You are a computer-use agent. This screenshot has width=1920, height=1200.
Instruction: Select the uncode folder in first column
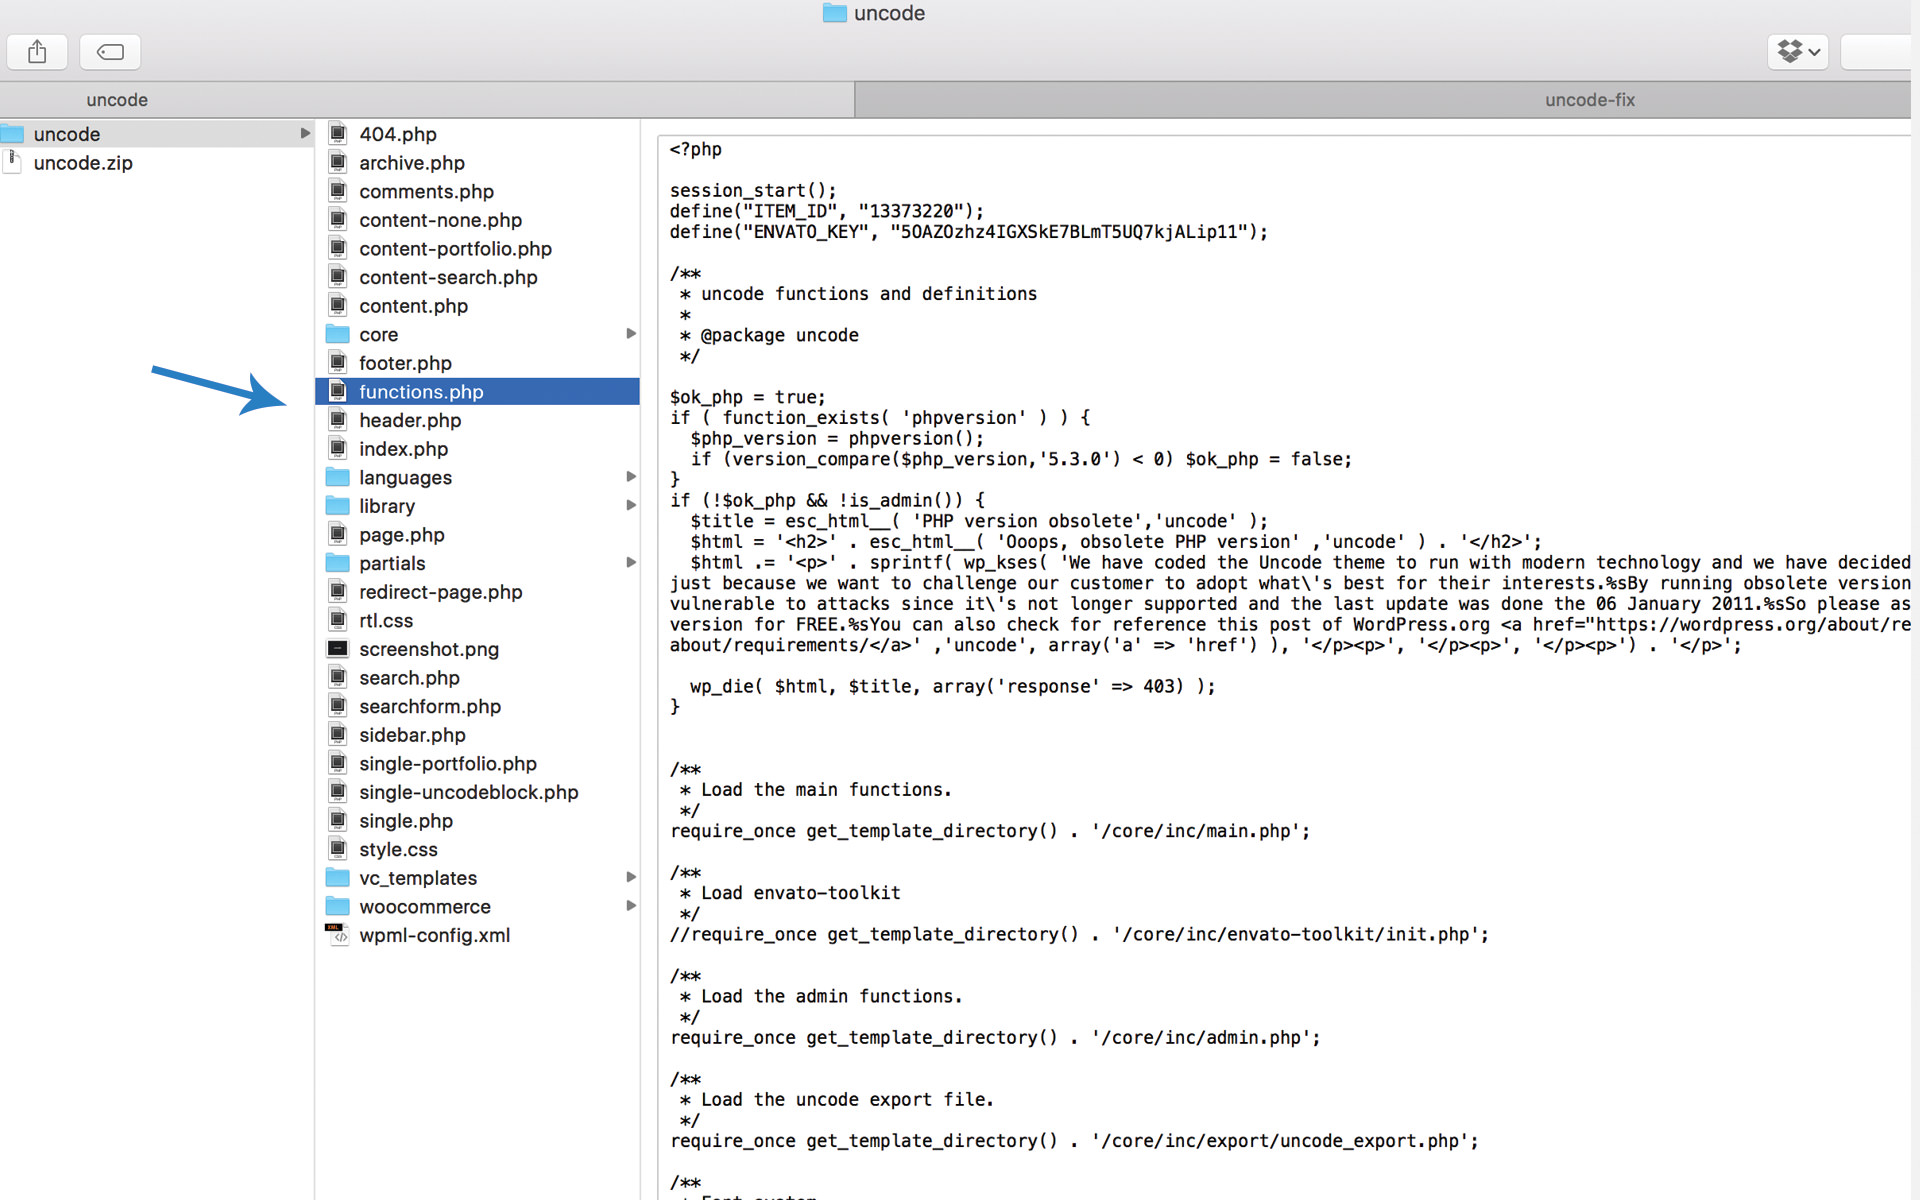point(67,134)
